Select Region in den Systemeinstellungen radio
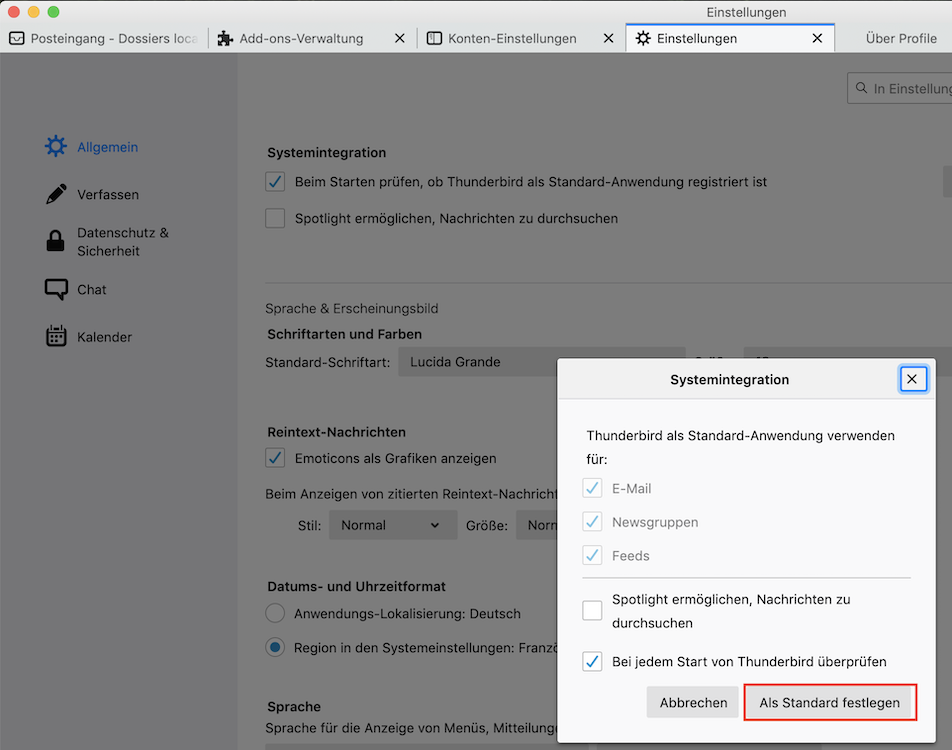This screenshot has height=750, width=952. [275, 647]
